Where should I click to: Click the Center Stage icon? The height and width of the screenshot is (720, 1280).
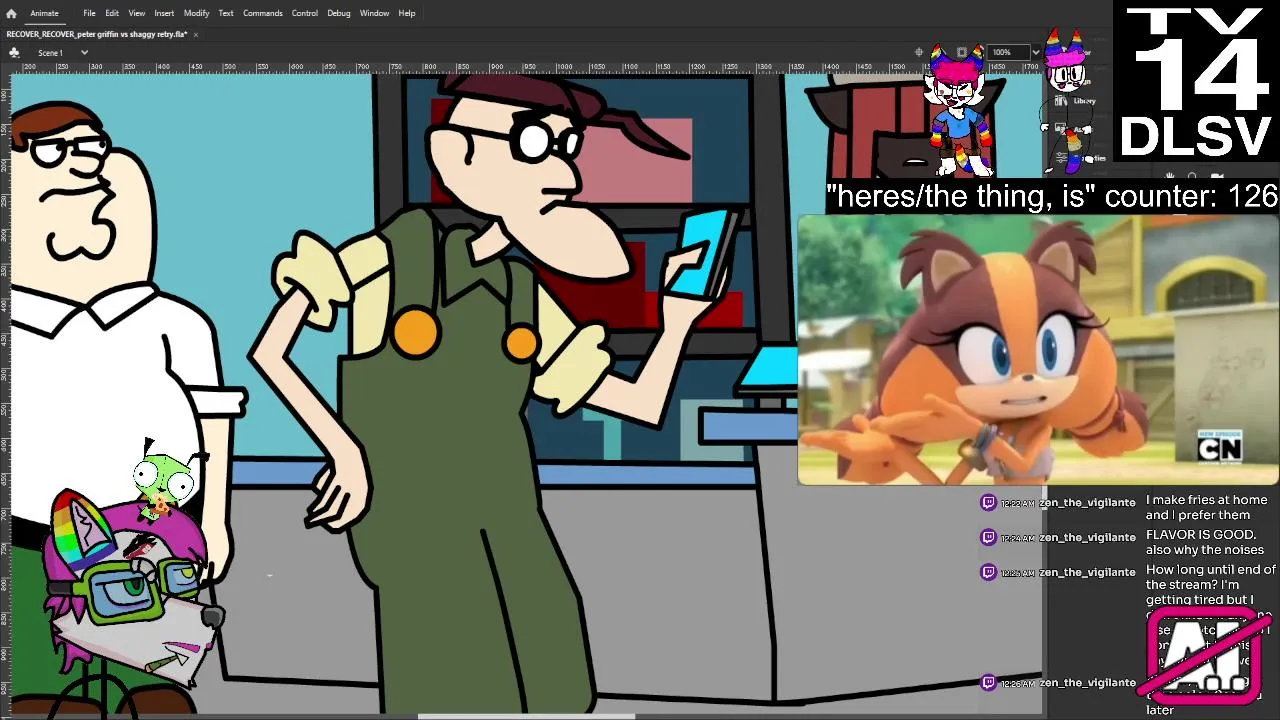[919, 52]
